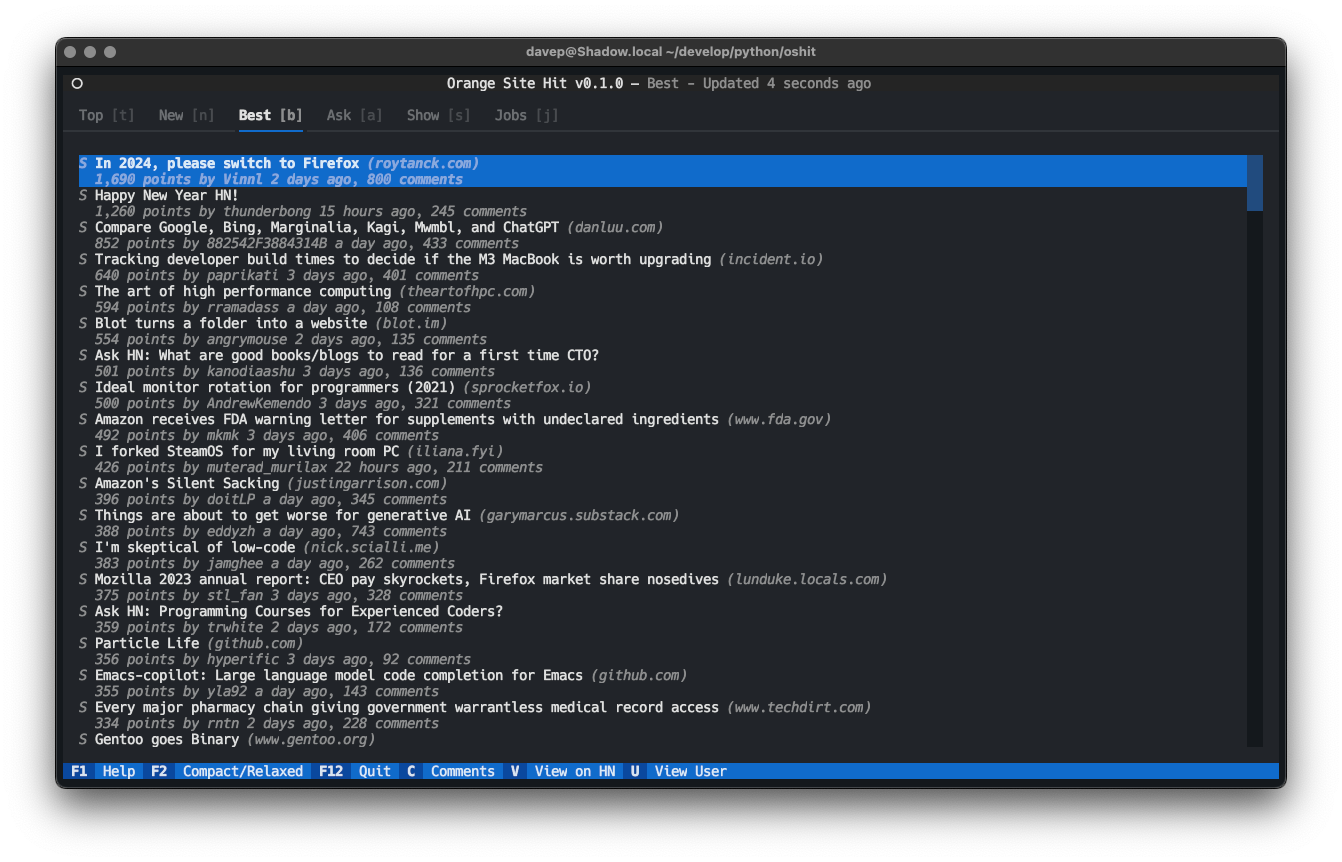Open the Jobs tab
1342x862 pixels.
pyautogui.click(x=526, y=115)
